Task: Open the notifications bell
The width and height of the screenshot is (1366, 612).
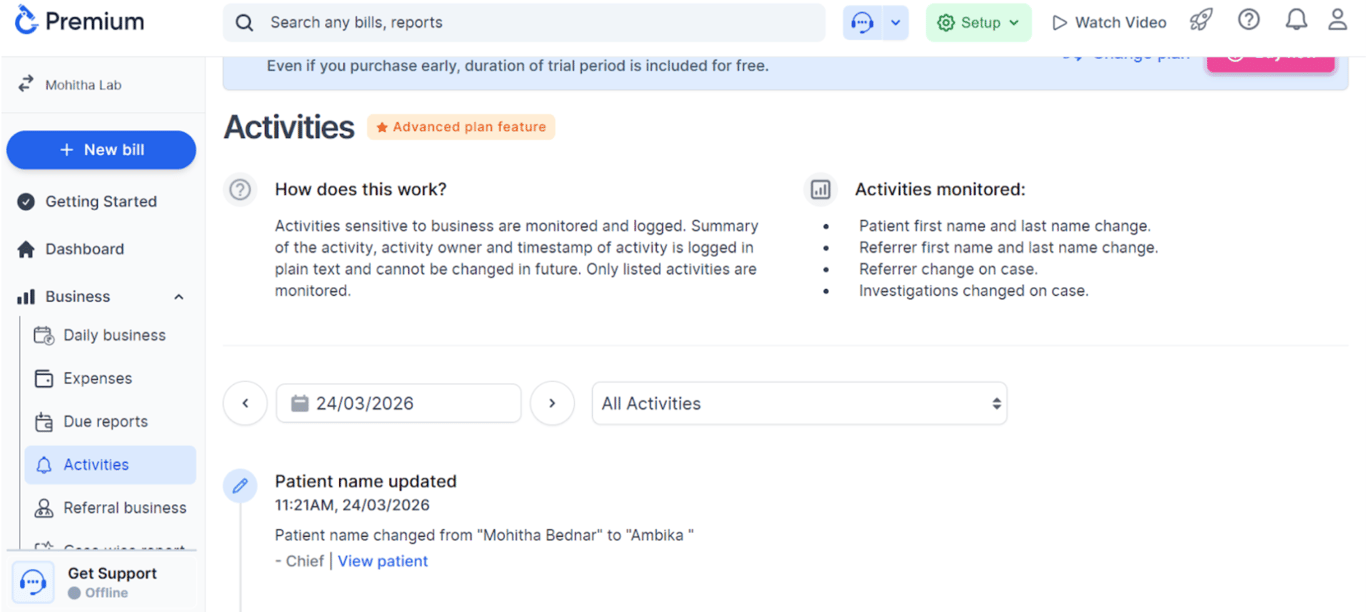Action: (x=1296, y=19)
